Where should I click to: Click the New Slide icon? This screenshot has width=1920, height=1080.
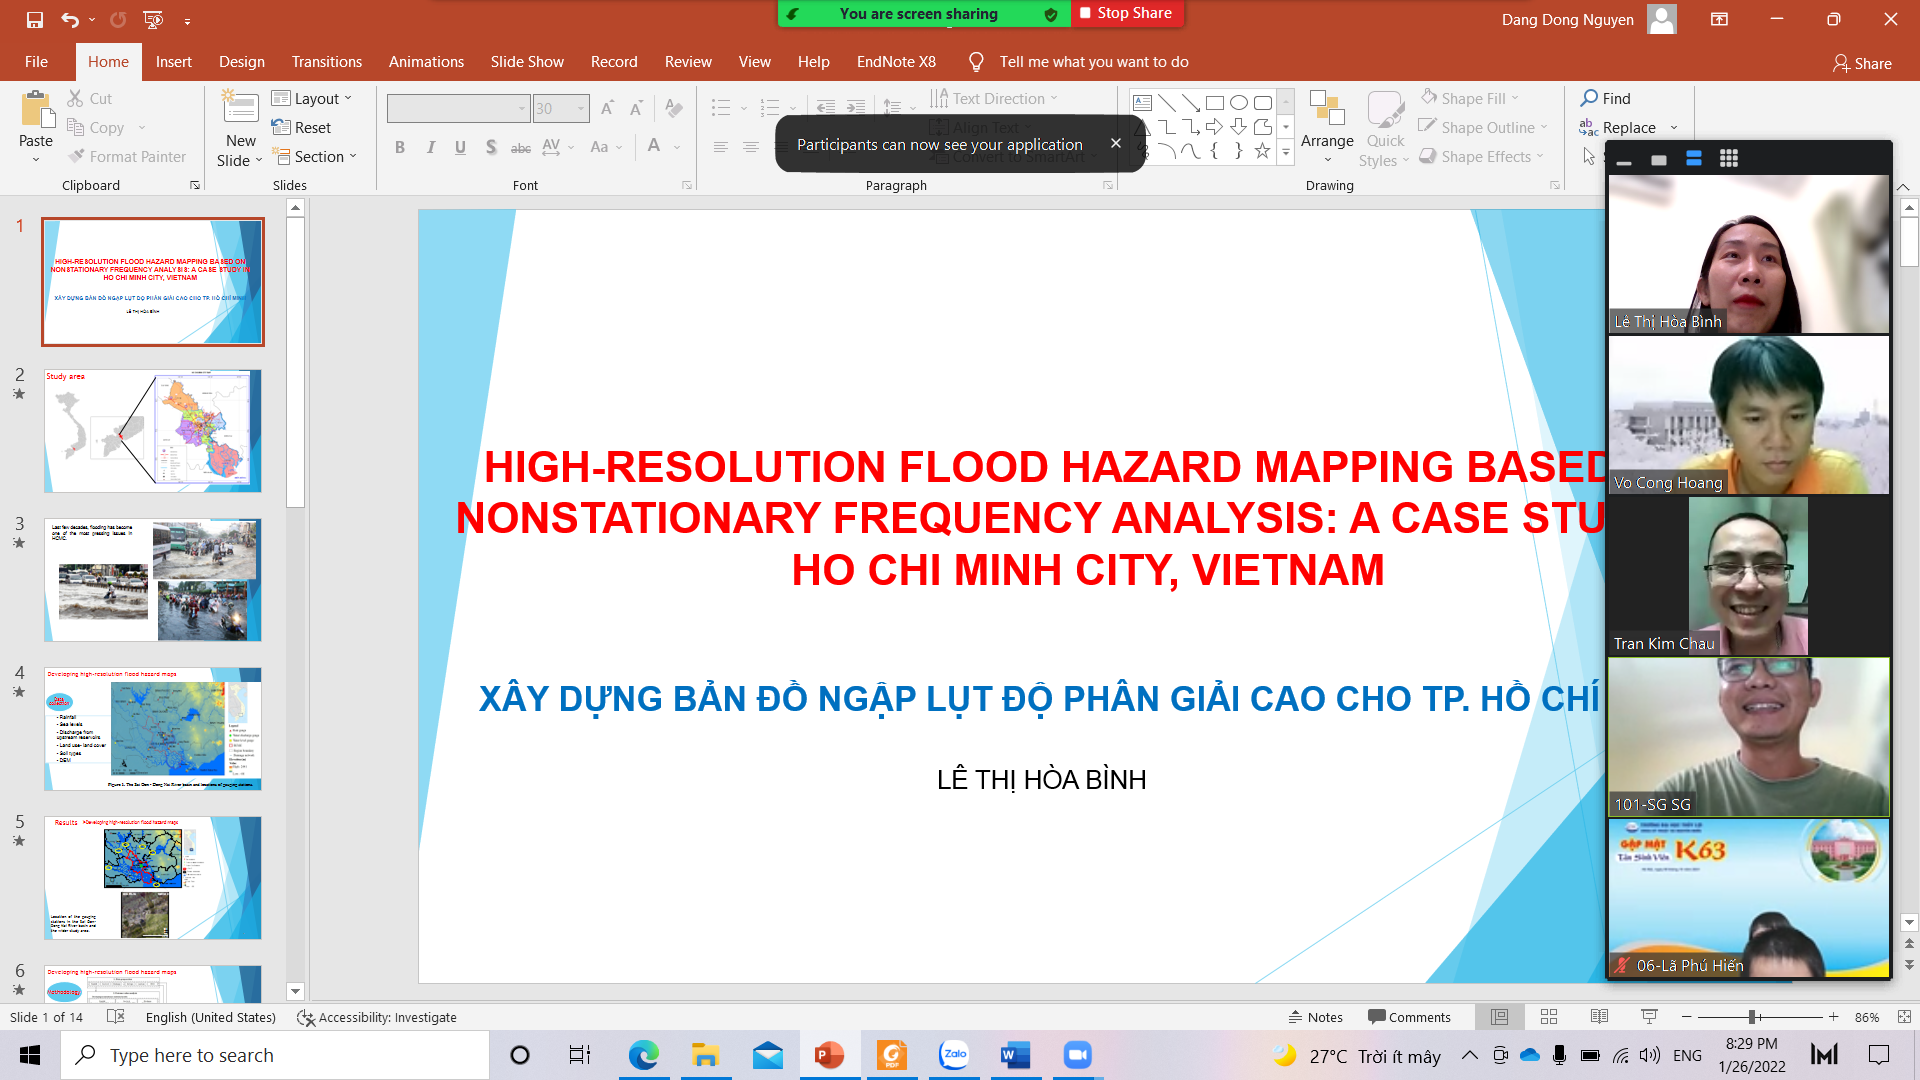(x=240, y=108)
